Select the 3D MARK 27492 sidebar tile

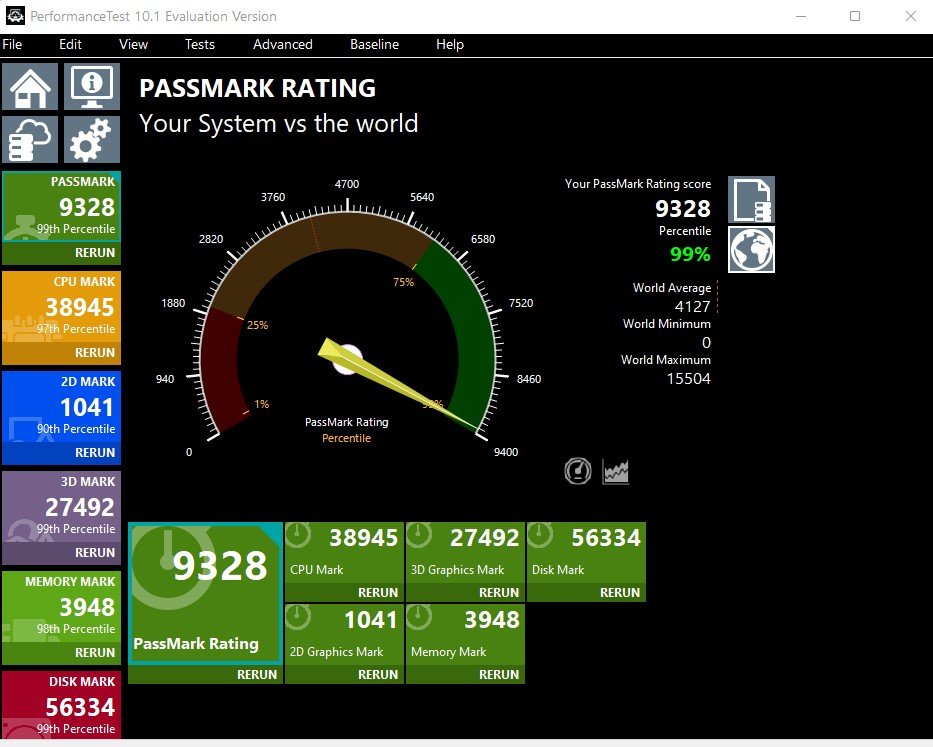tap(61, 507)
